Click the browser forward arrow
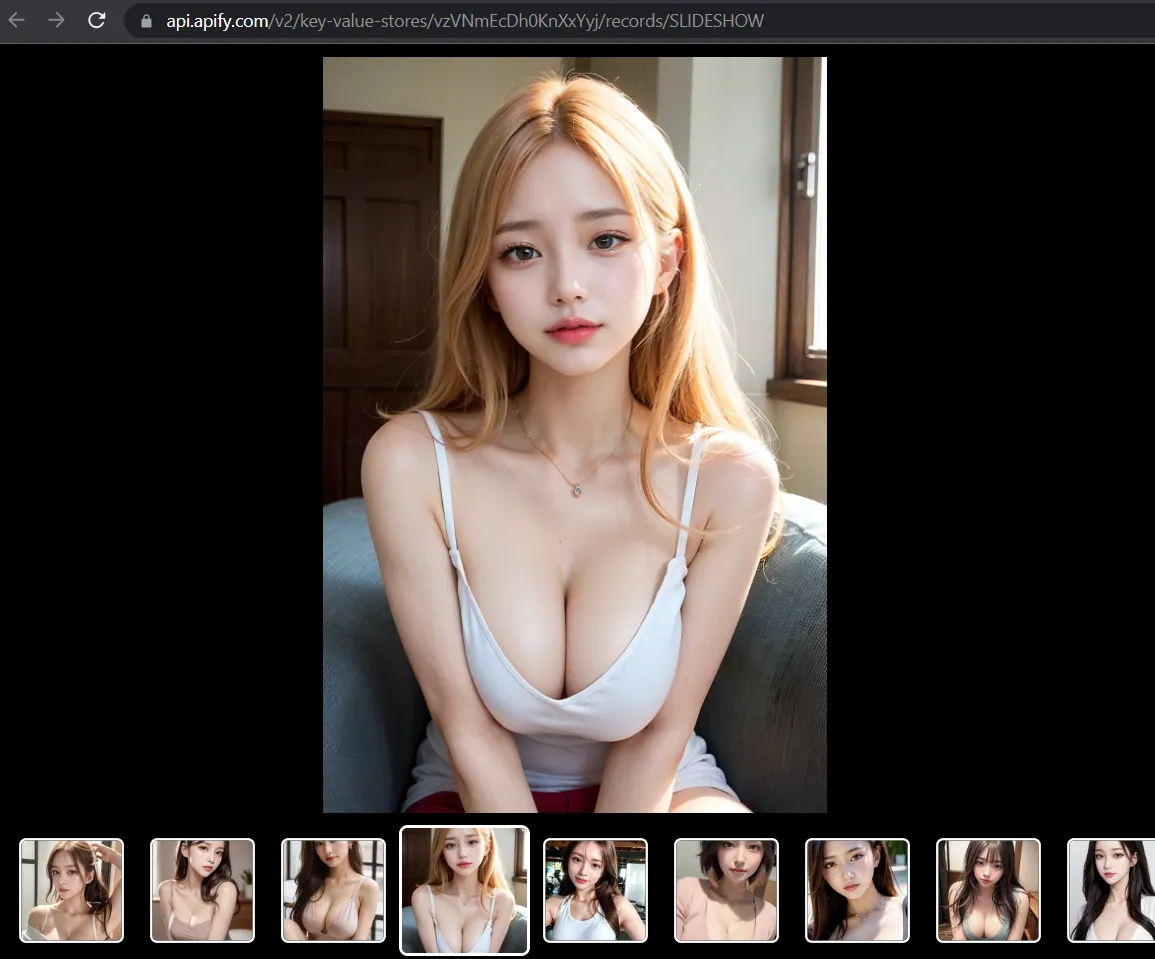 (x=56, y=20)
